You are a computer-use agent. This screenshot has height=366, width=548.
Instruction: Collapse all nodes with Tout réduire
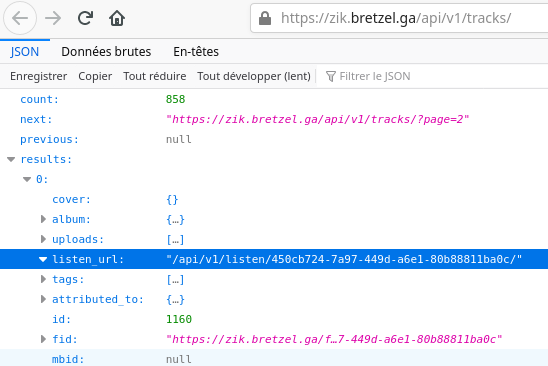[x=154, y=76]
